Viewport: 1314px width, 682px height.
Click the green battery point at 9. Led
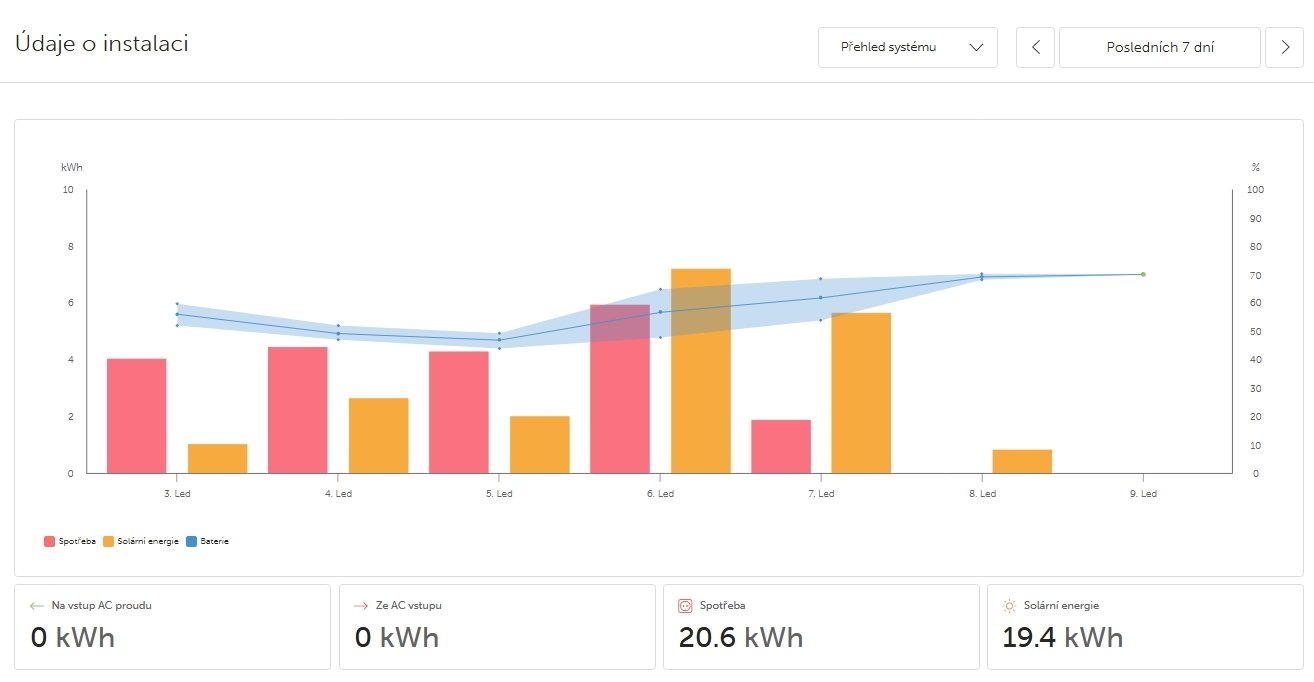tap(1143, 274)
